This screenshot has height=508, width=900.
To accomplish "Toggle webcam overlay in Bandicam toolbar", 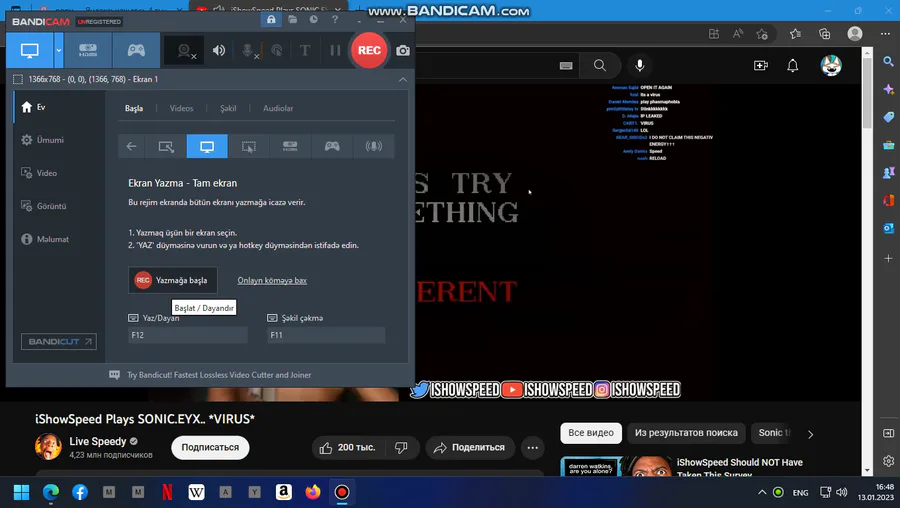I will pos(184,51).
